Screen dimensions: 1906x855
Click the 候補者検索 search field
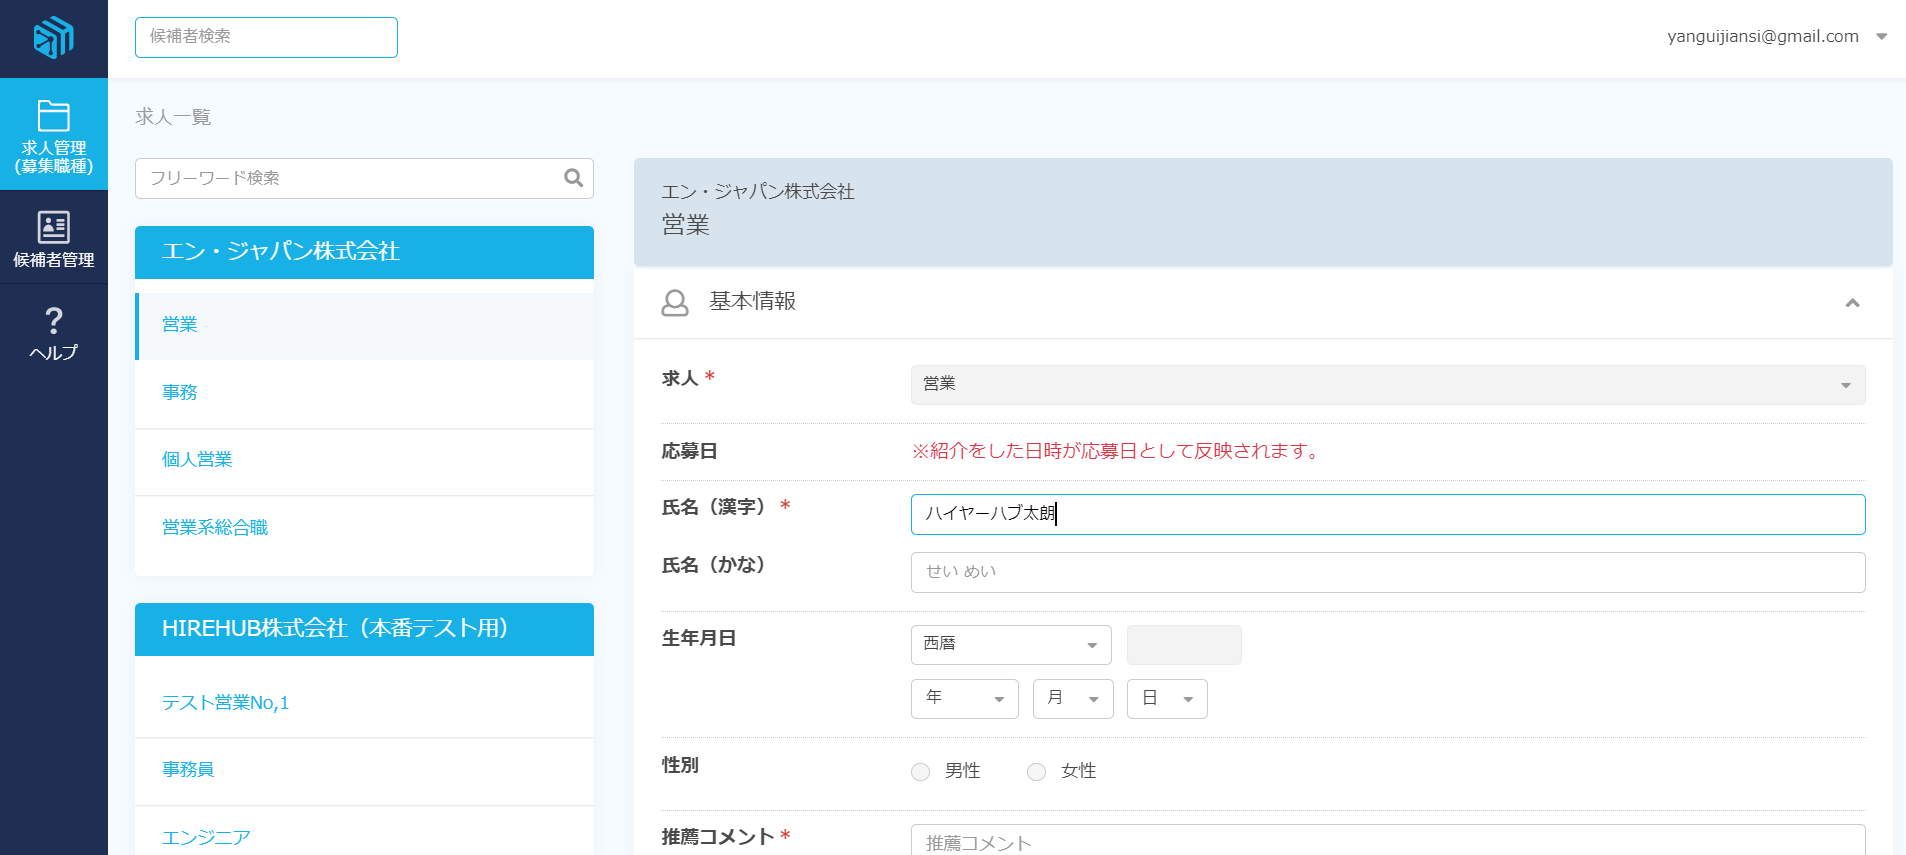(x=266, y=37)
